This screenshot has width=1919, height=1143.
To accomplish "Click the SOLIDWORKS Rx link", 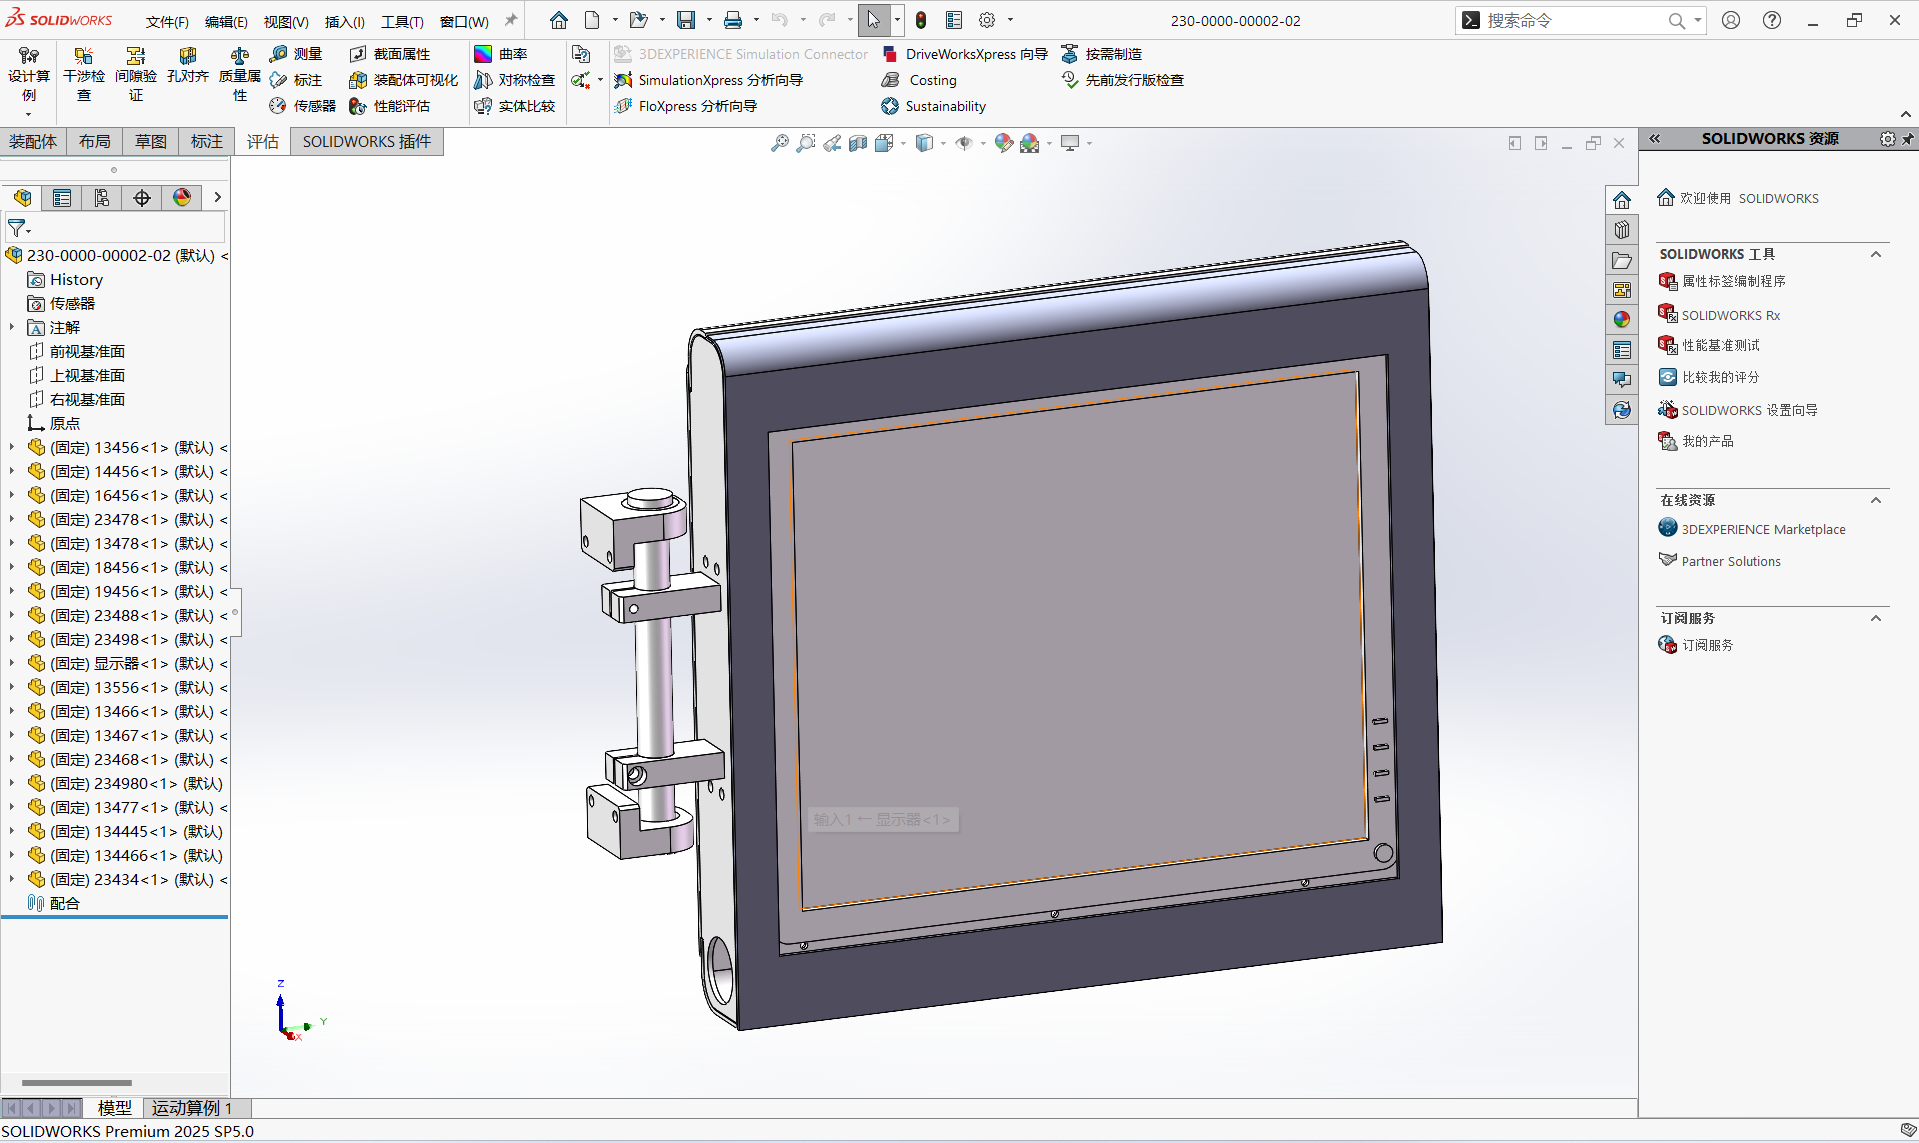I will pos(1730,315).
